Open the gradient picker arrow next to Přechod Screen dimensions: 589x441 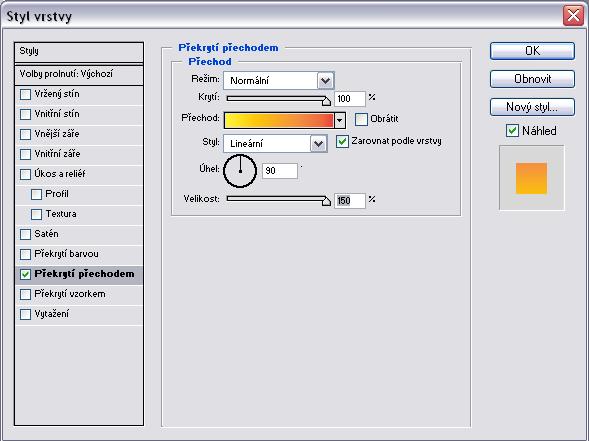[340, 121]
